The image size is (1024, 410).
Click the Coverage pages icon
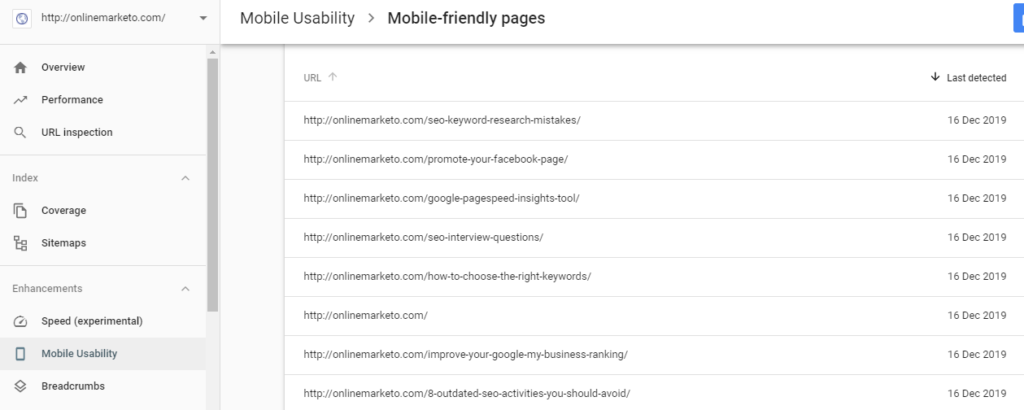point(20,210)
